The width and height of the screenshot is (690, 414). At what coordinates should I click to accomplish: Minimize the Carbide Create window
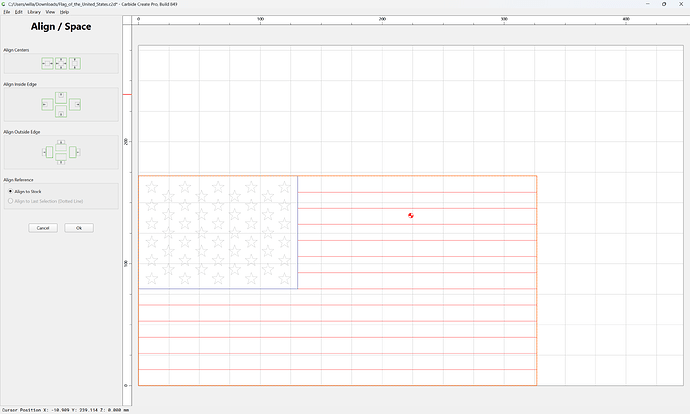click(x=648, y=4)
